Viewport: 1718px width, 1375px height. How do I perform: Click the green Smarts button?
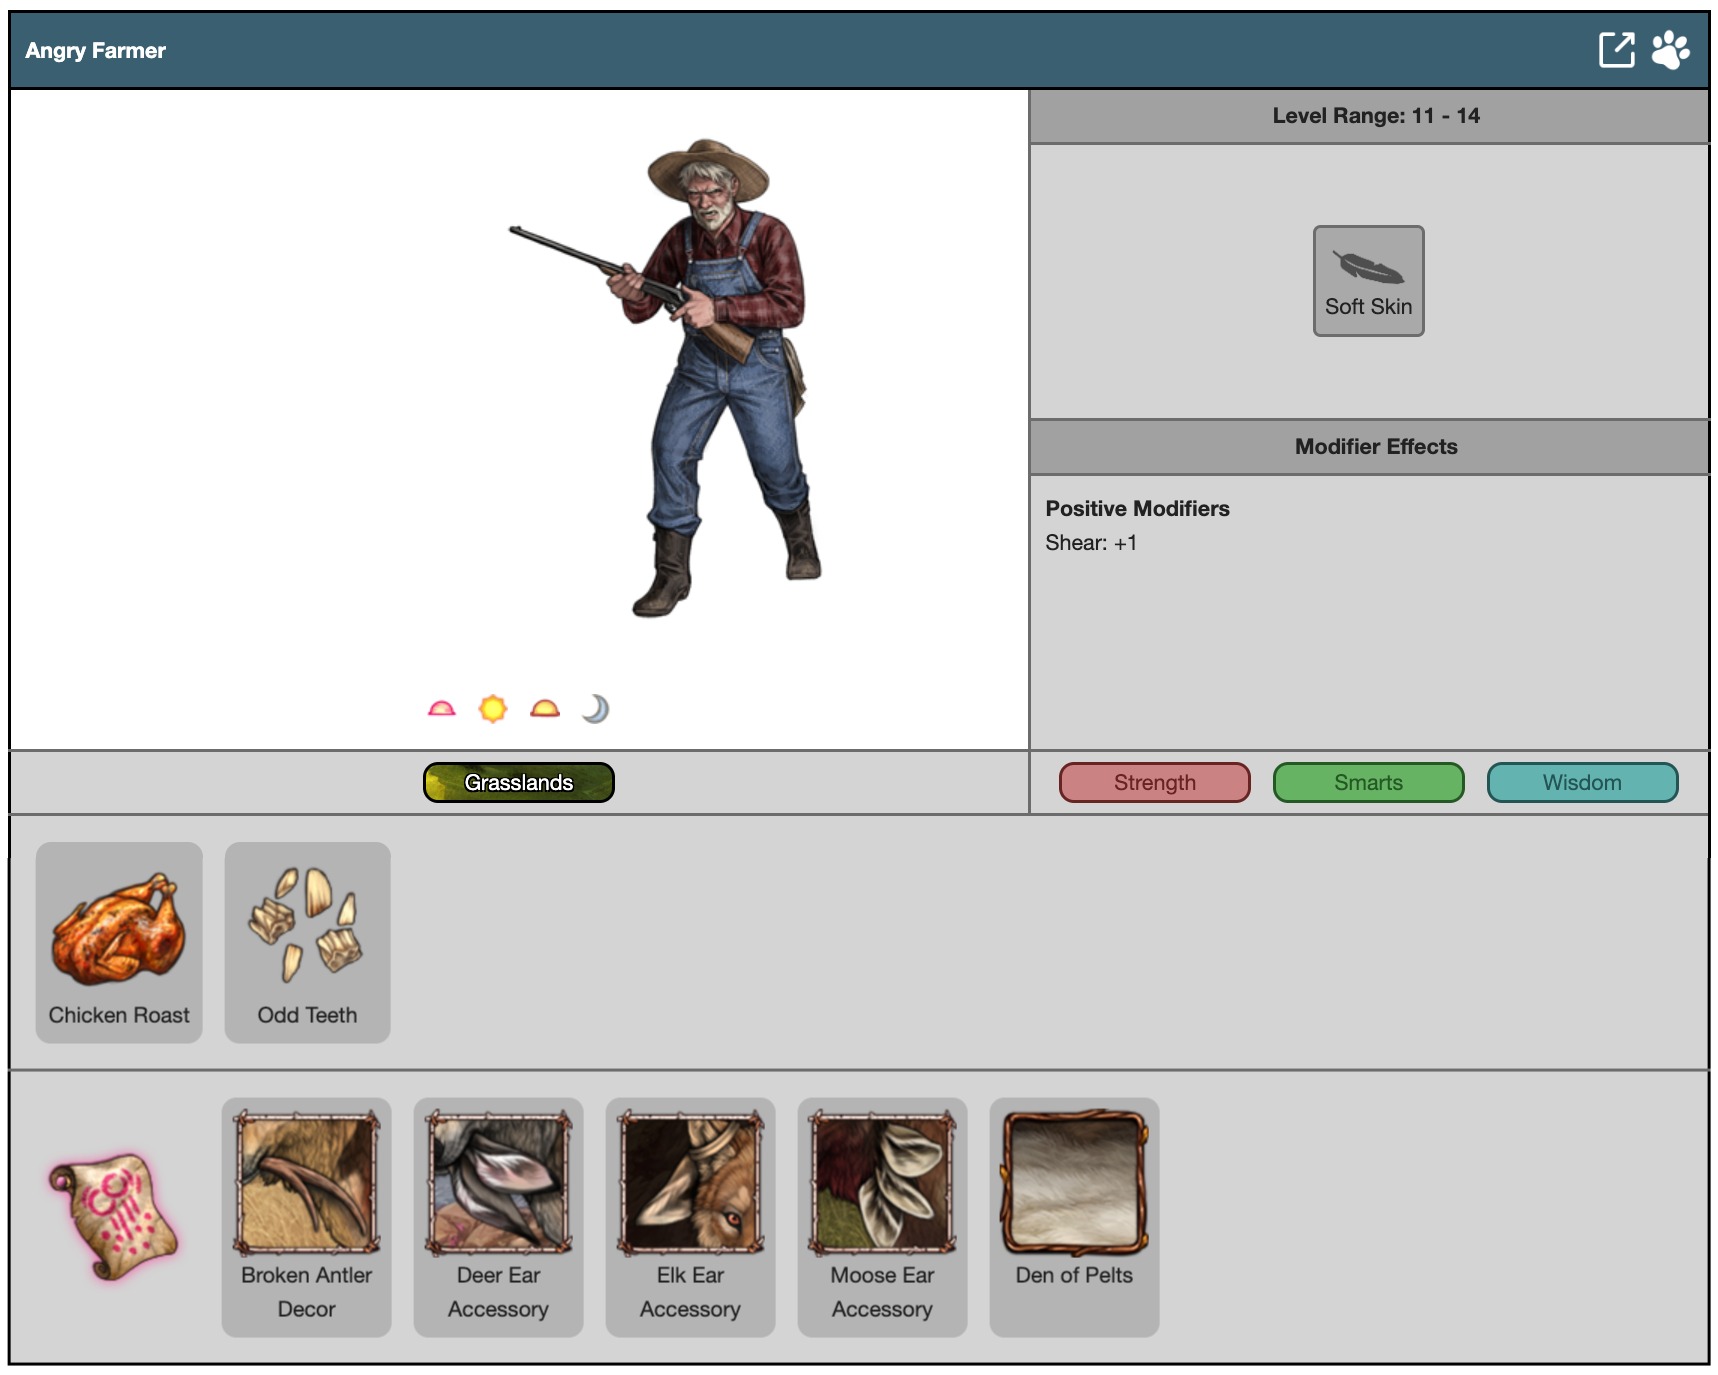click(x=1368, y=782)
